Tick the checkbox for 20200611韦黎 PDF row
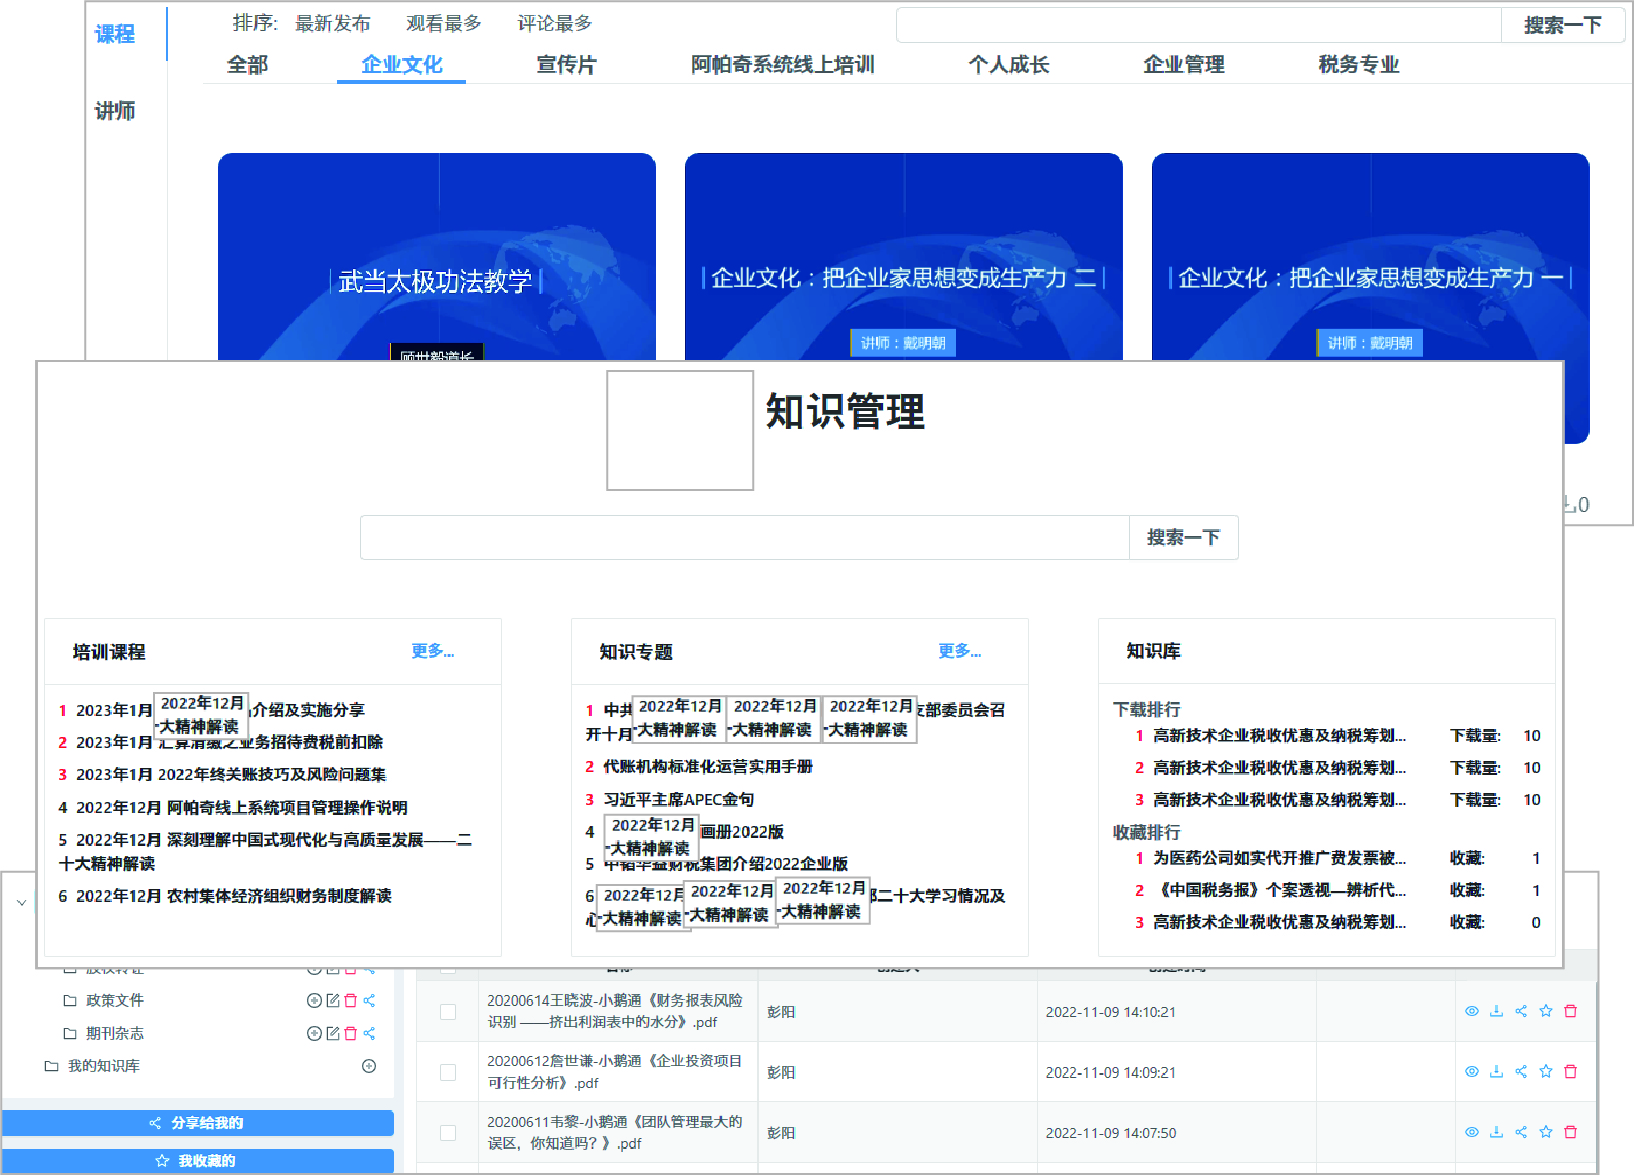1635x1175 pixels. [448, 1133]
